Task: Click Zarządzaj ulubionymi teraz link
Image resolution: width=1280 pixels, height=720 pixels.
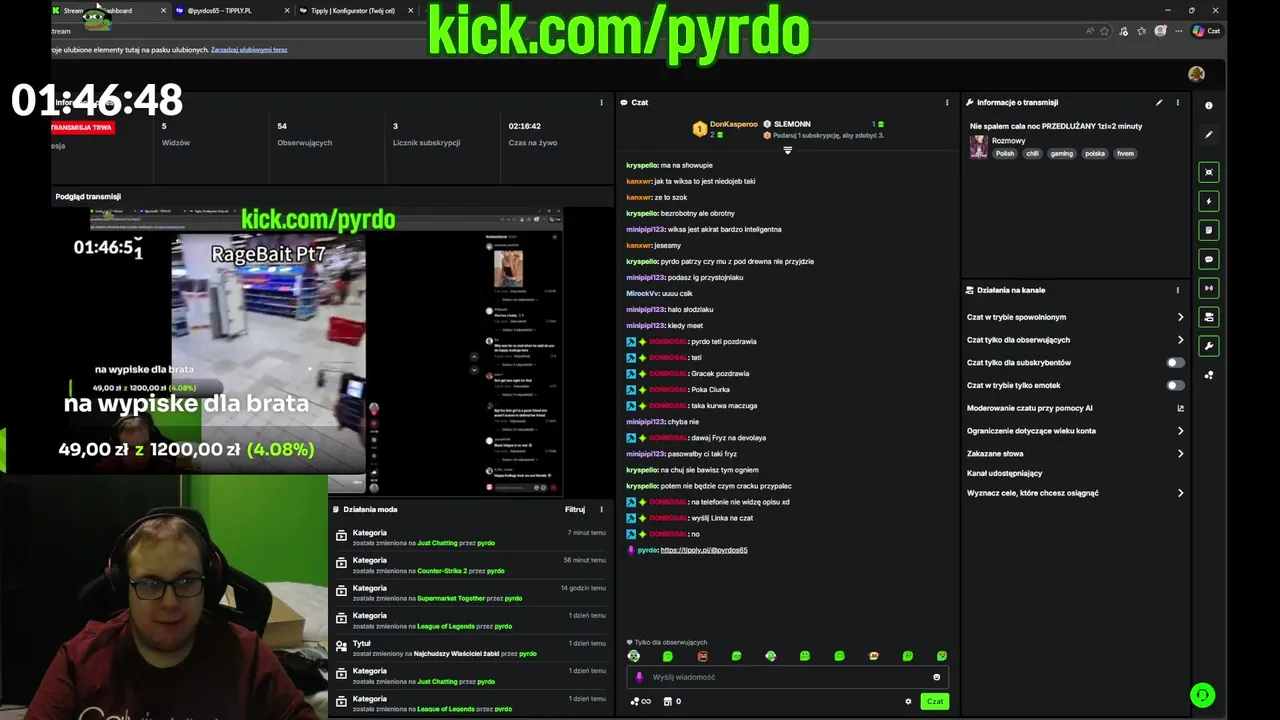Action: pos(249,49)
